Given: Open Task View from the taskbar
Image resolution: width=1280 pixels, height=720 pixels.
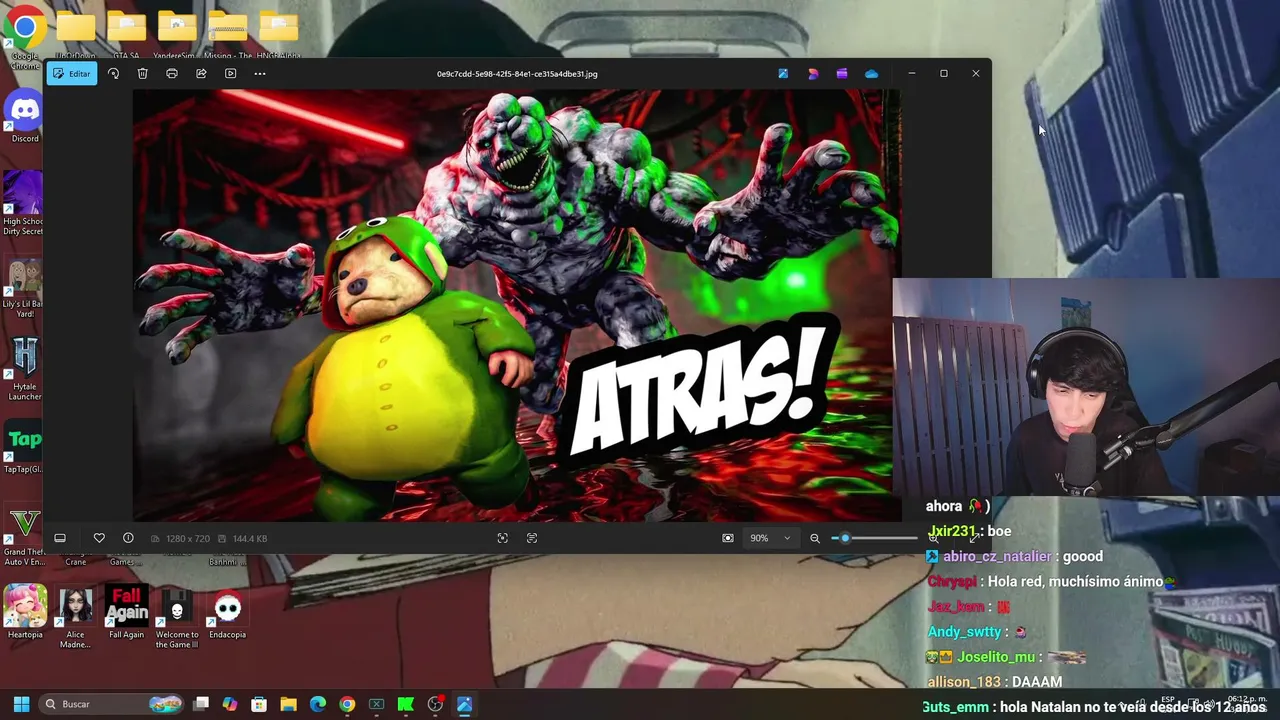Looking at the screenshot, I should click(x=201, y=704).
